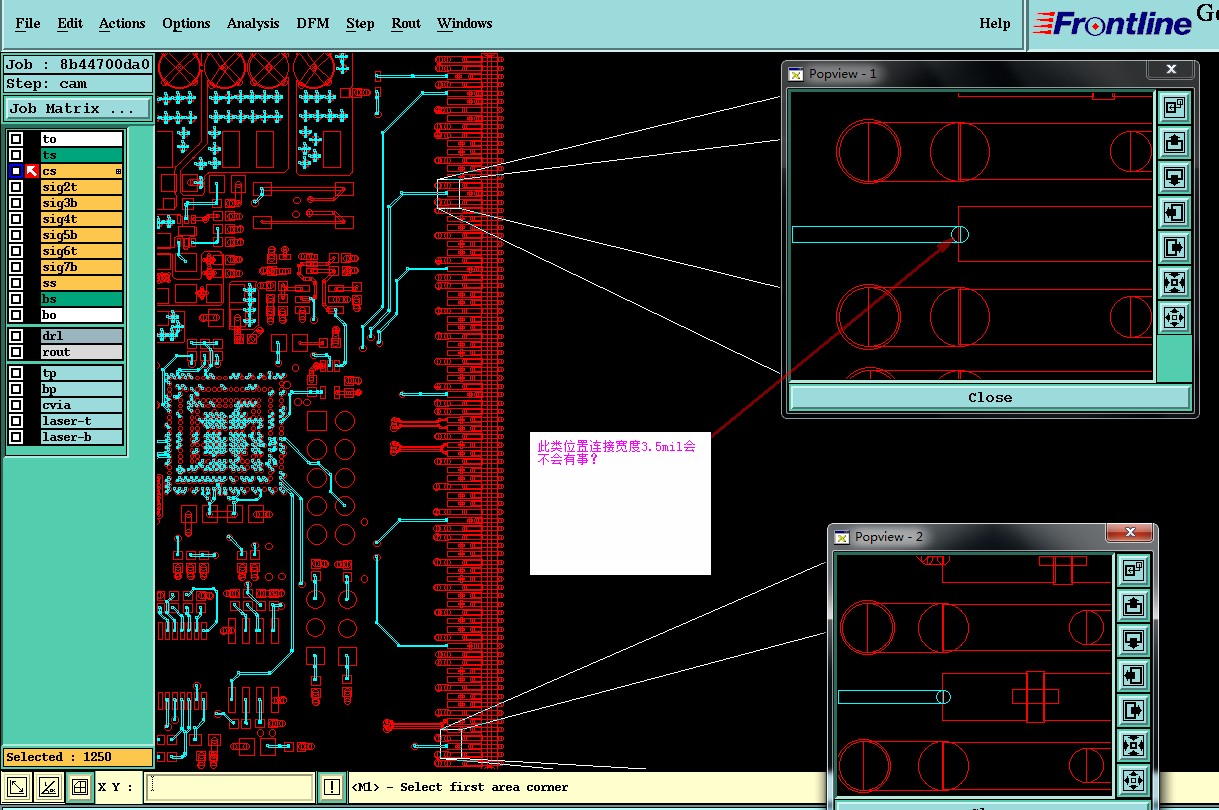Screen dimensions: 1219x810
Task: Select layer name tp
Action: [81, 373]
